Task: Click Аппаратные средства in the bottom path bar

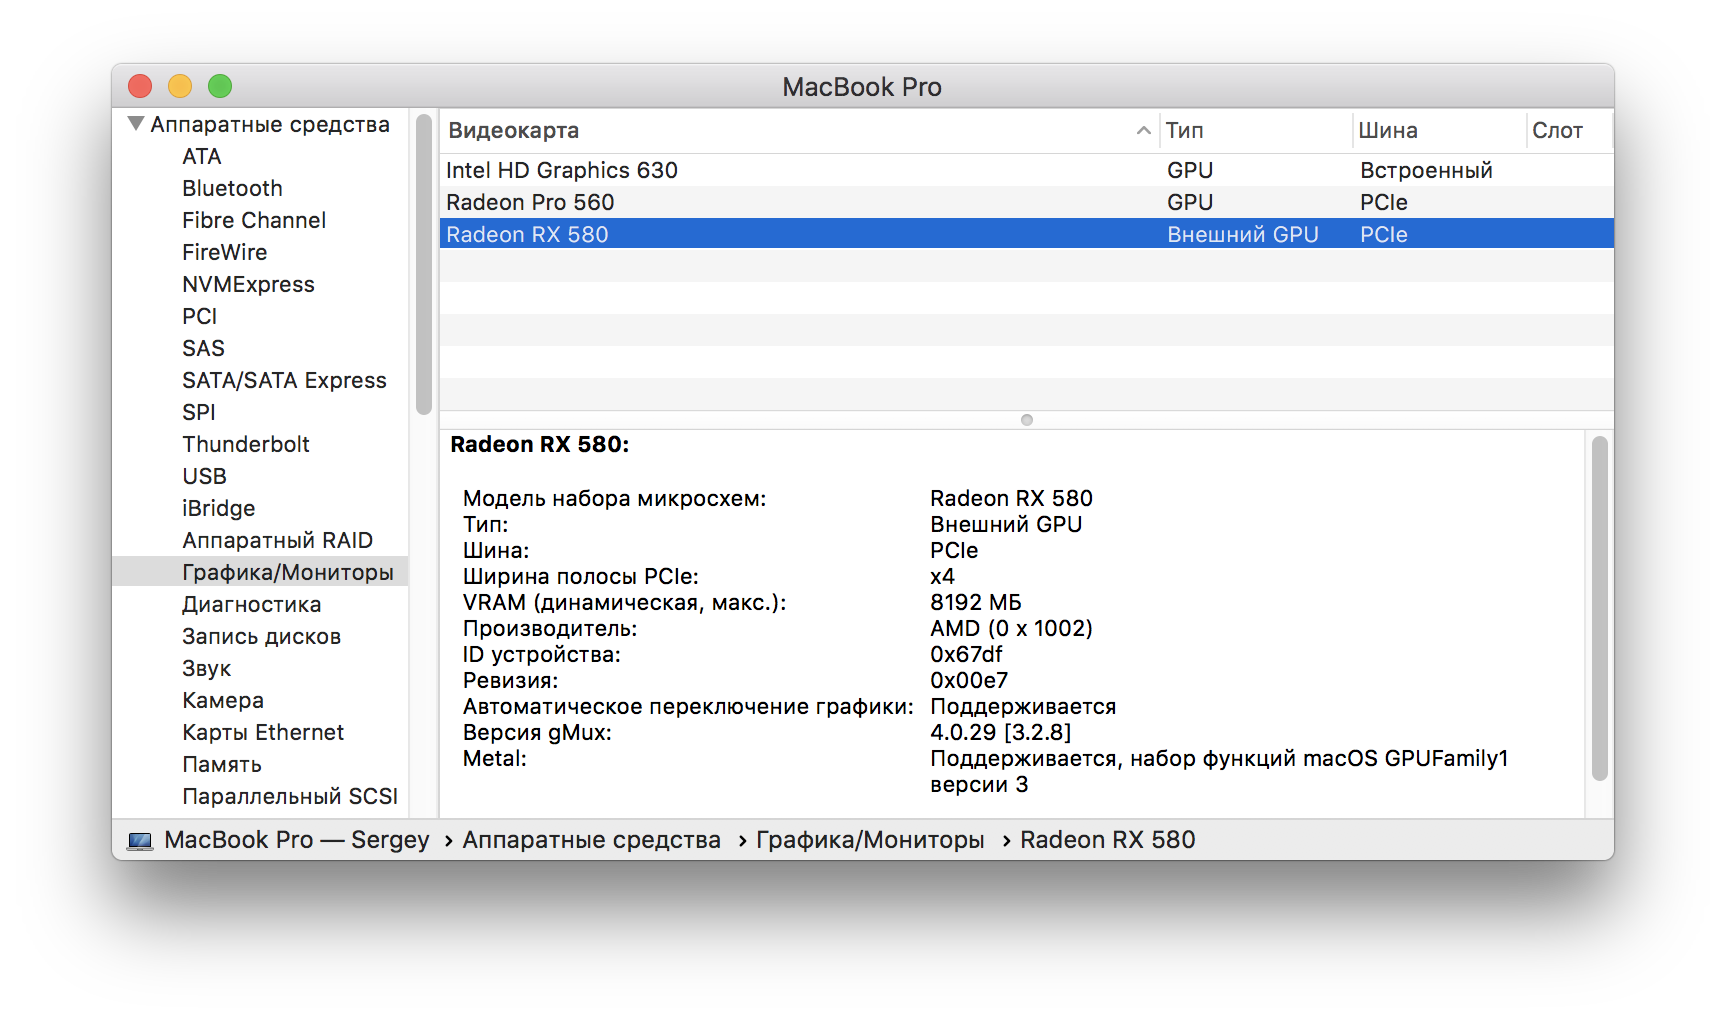Action: 591,840
